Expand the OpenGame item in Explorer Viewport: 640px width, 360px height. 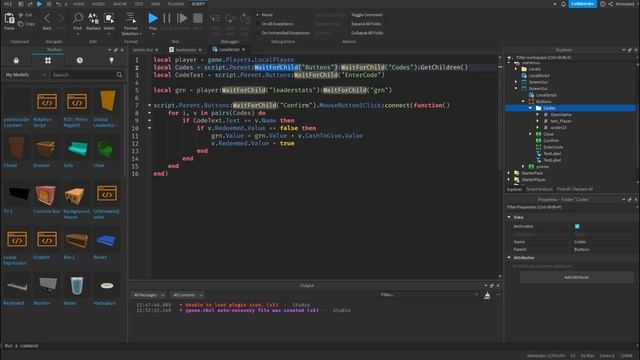[x=538, y=115]
